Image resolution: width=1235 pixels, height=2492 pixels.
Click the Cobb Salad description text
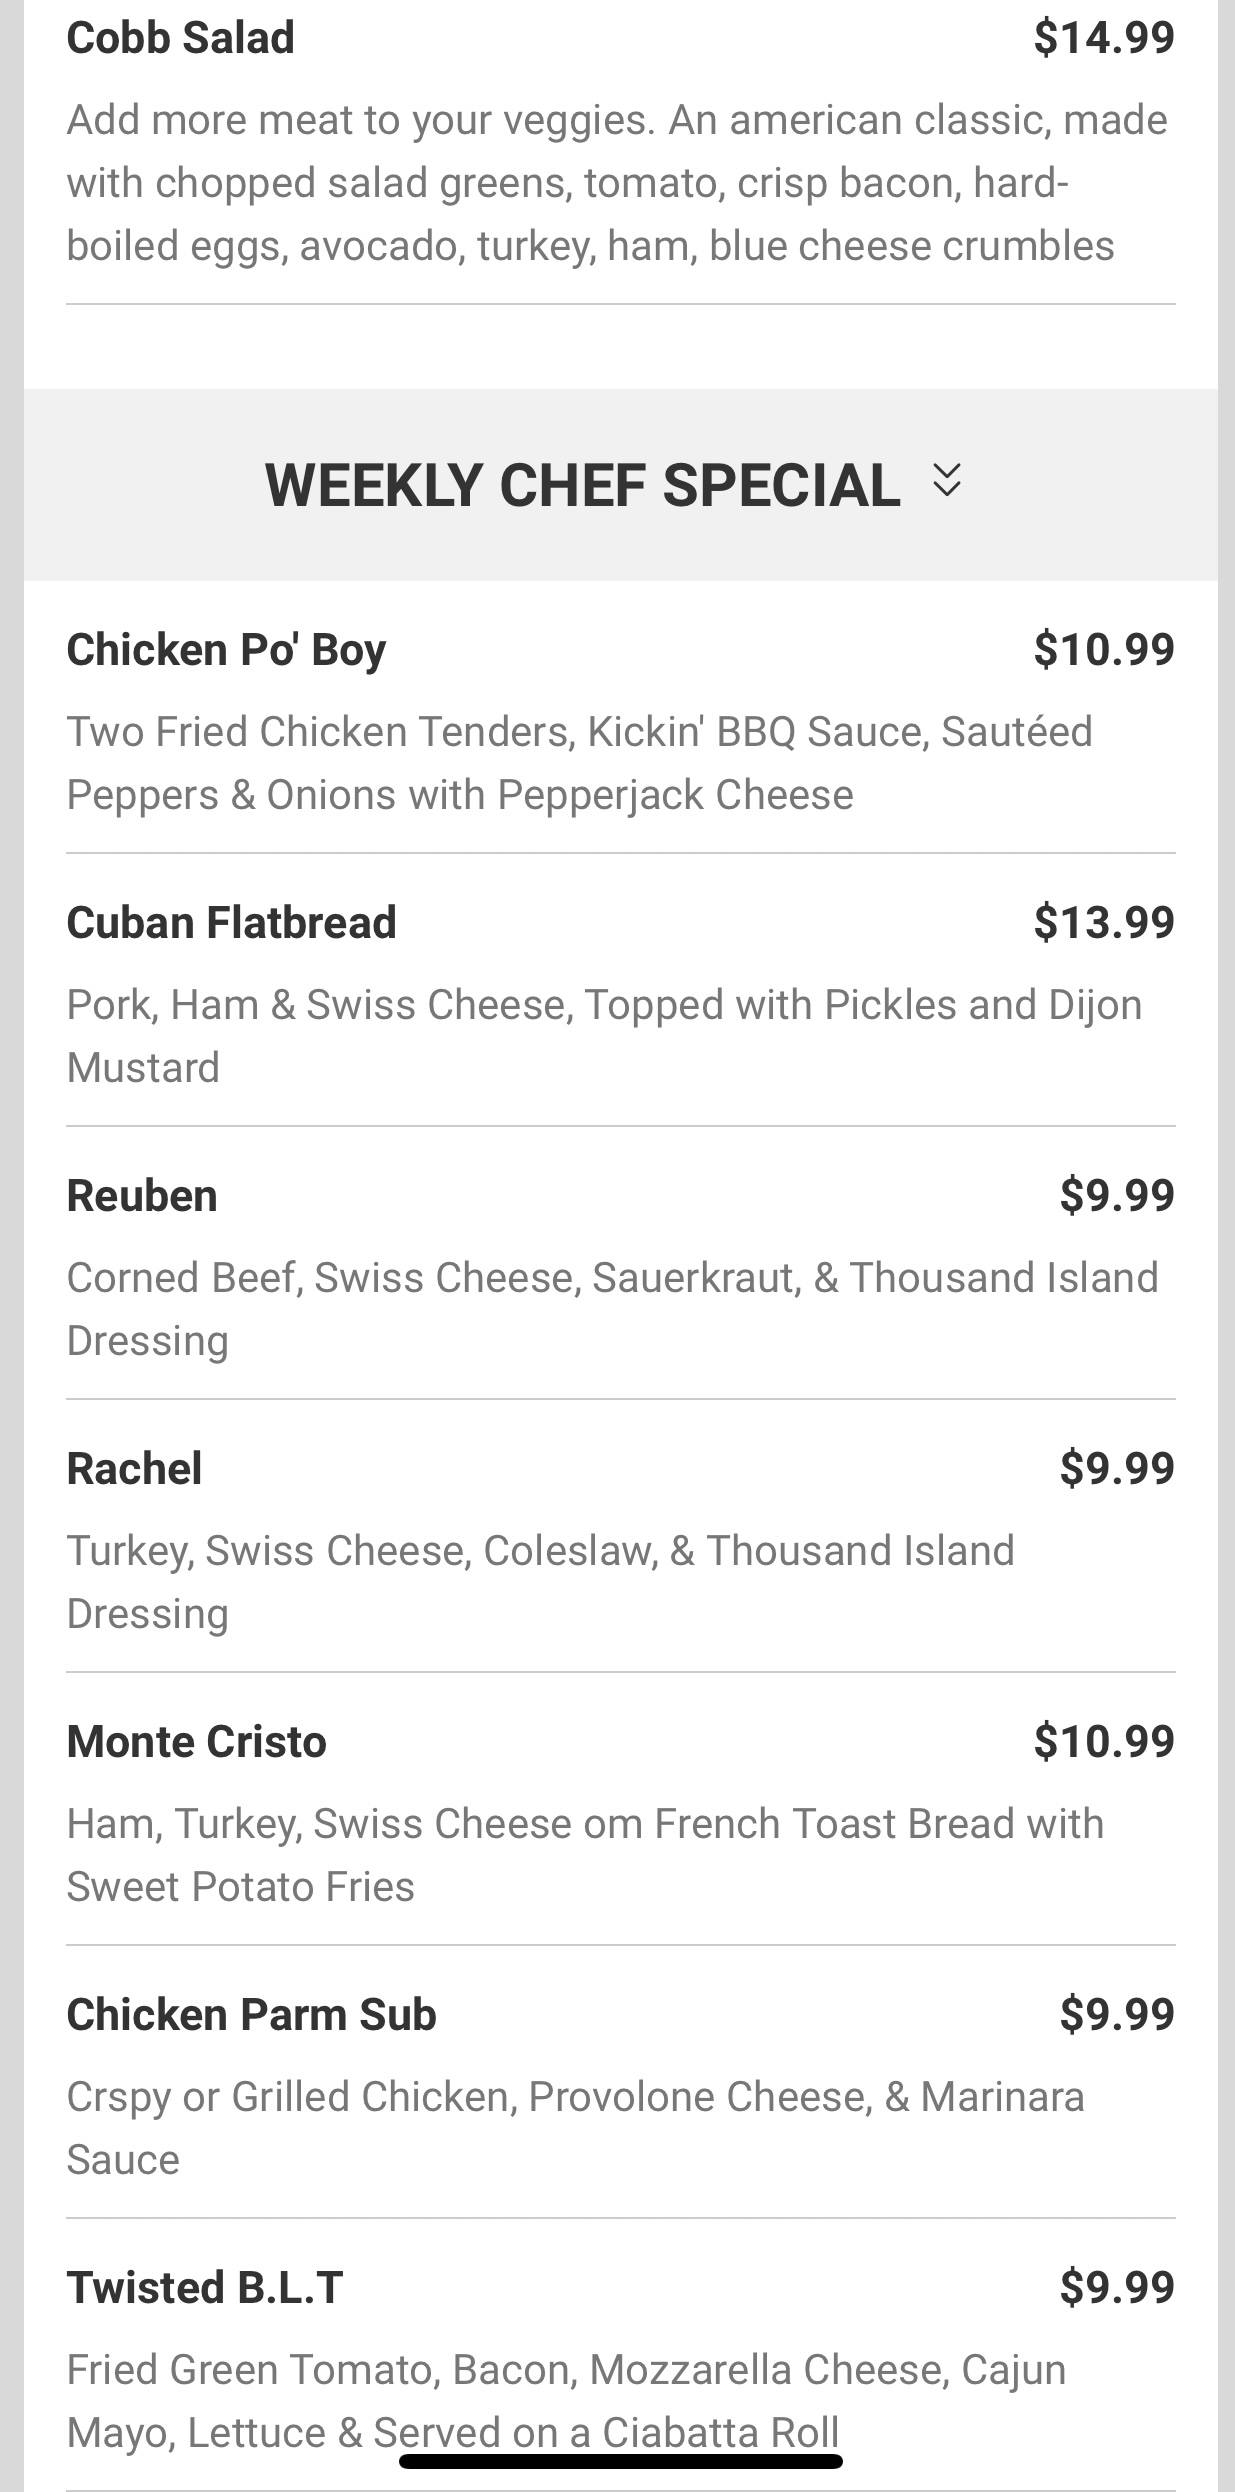click(616, 183)
